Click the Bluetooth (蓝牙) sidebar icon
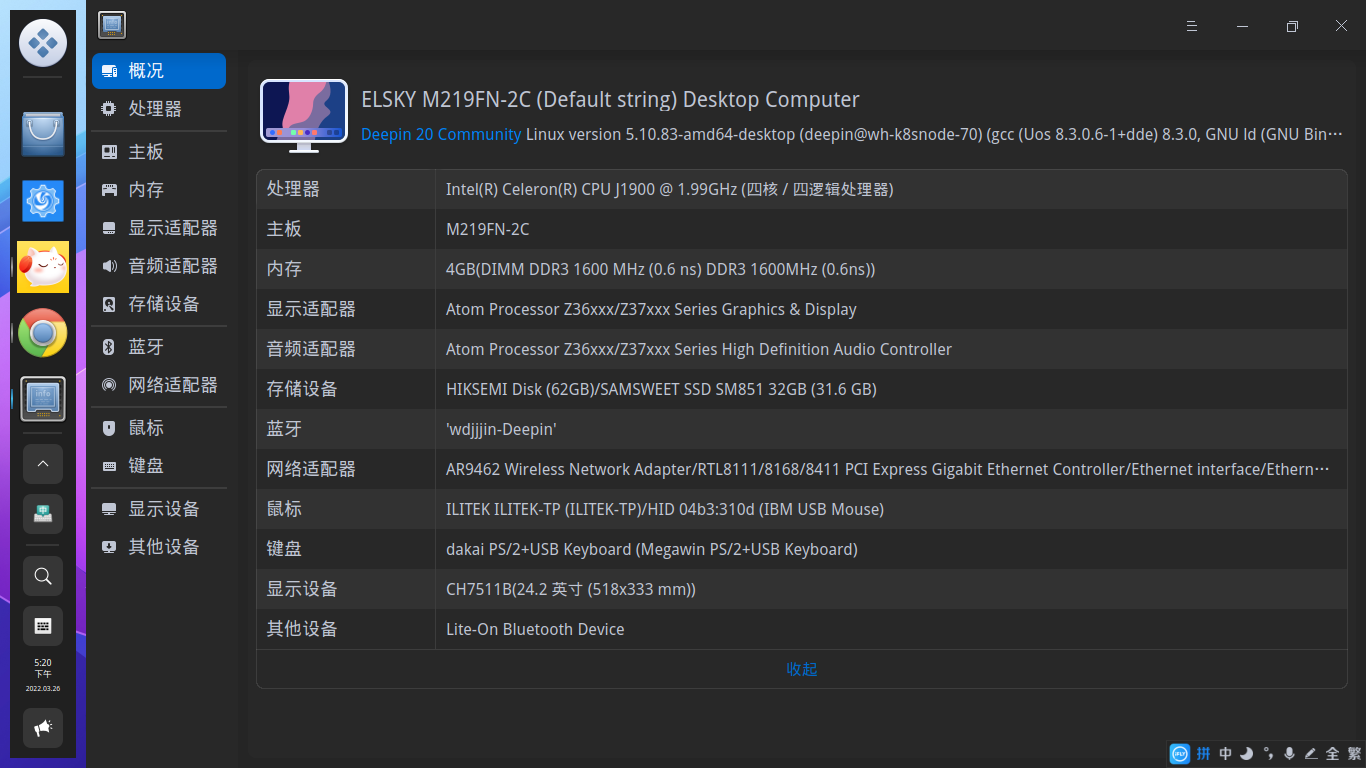Viewport: 1366px width, 768px height. click(x=109, y=347)
